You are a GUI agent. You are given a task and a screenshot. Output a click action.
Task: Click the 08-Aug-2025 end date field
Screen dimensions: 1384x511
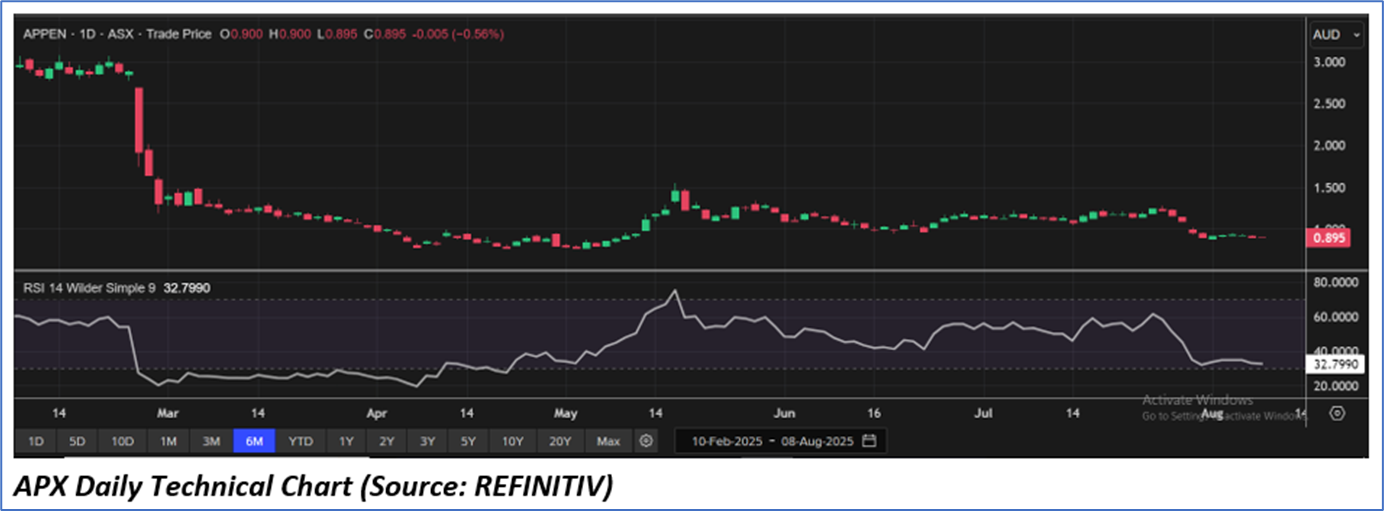pos(816,441)
